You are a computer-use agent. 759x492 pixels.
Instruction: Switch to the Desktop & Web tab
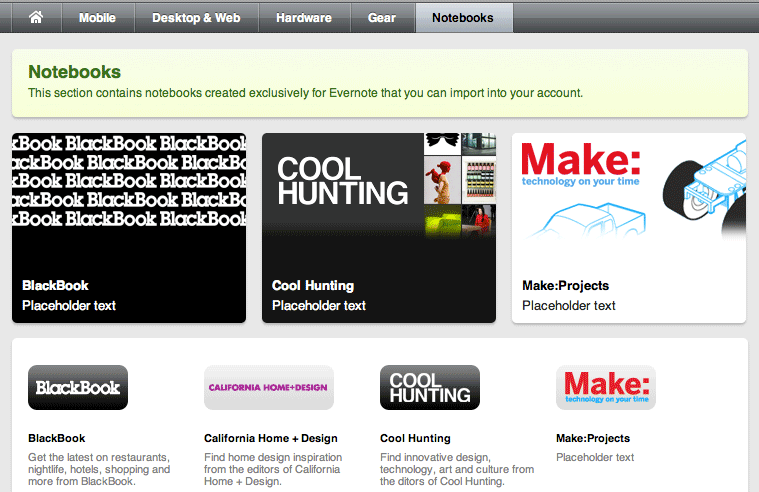point(196,18)
